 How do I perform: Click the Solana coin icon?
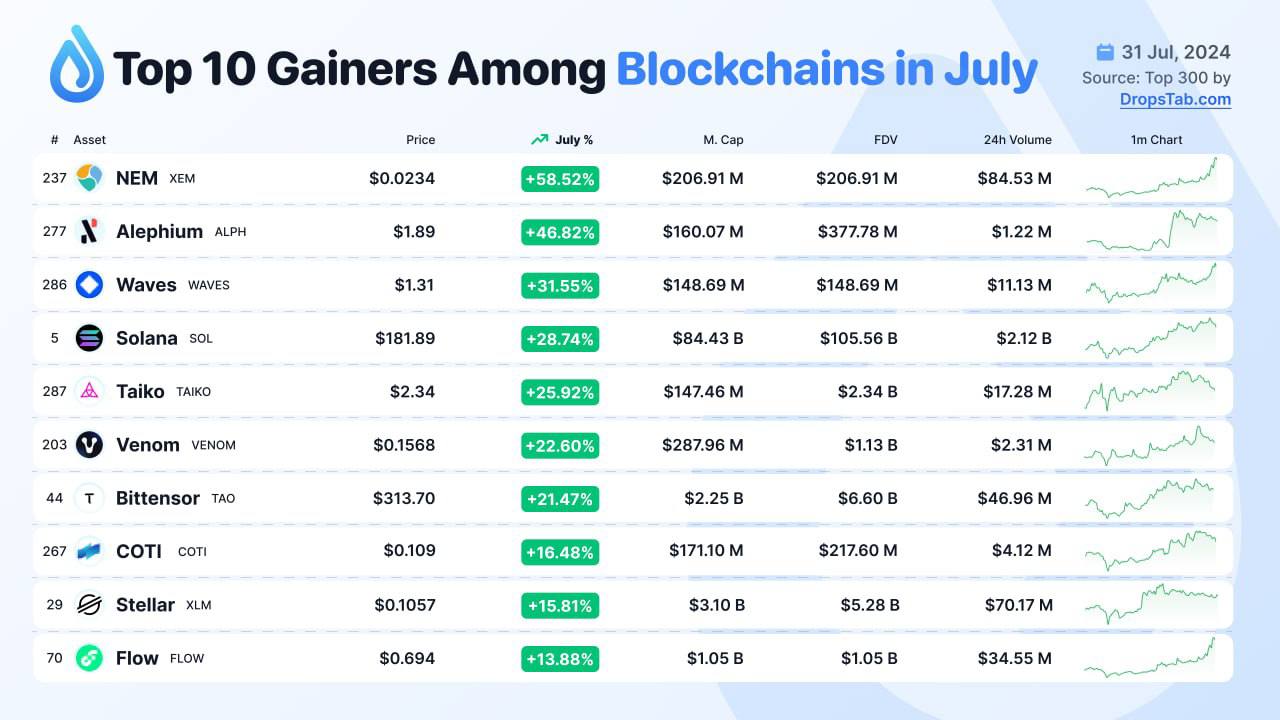(x=89, y=338)
